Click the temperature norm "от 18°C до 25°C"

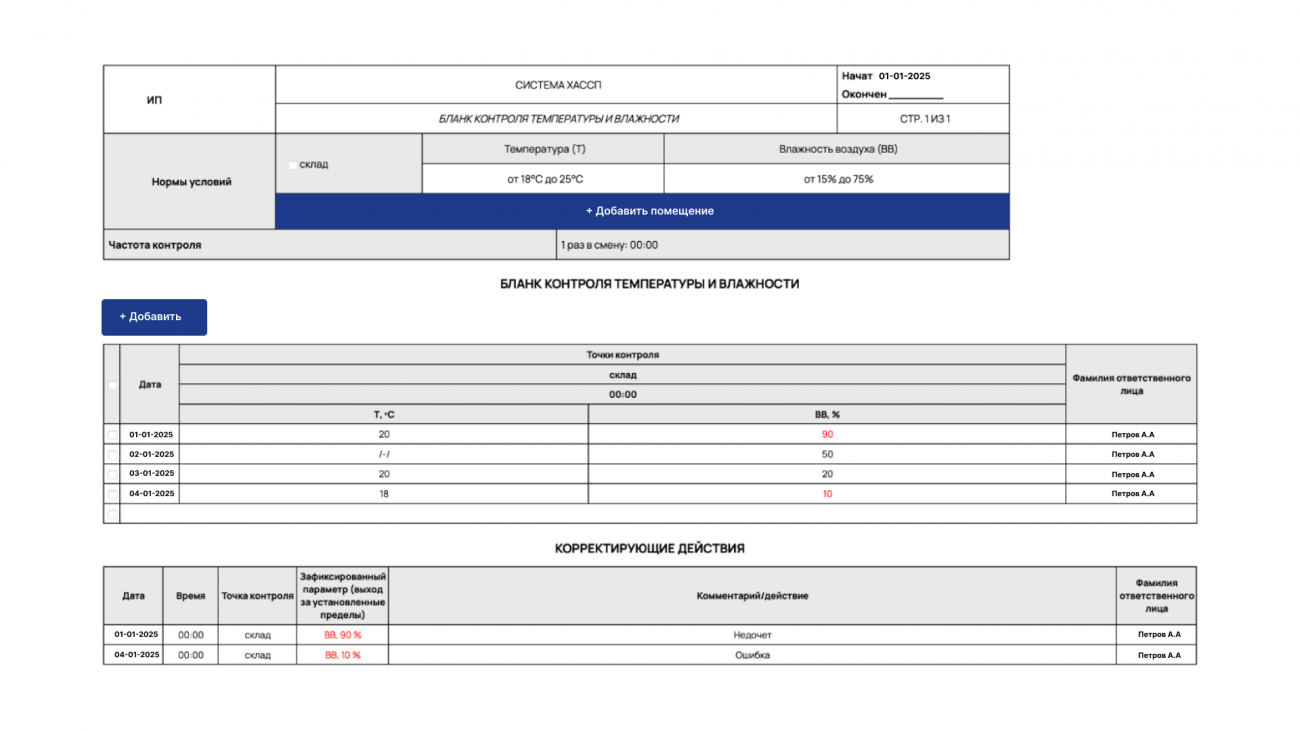point(544,180)
